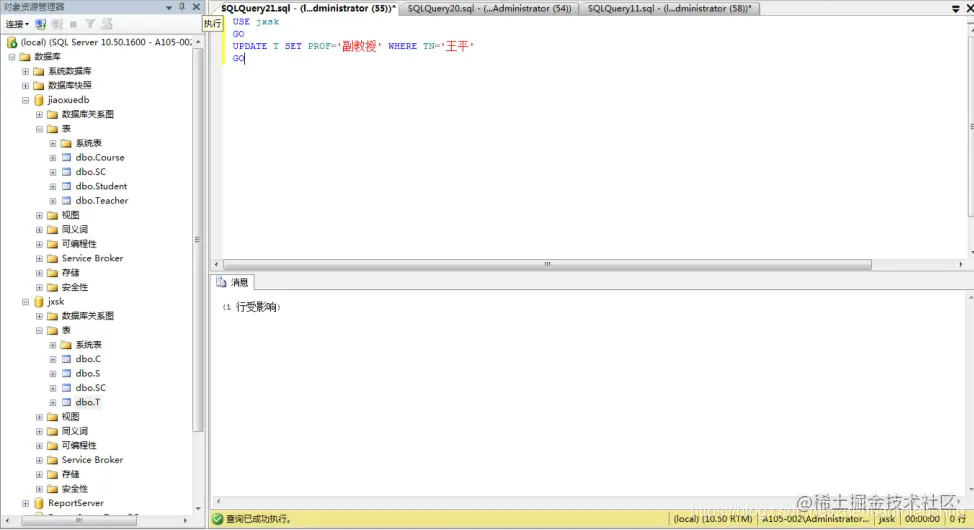Image resolution: width=974 pixels, height=530 pixels.
Task: Select 同义词 under jxsk
Action: coord(75,431)
